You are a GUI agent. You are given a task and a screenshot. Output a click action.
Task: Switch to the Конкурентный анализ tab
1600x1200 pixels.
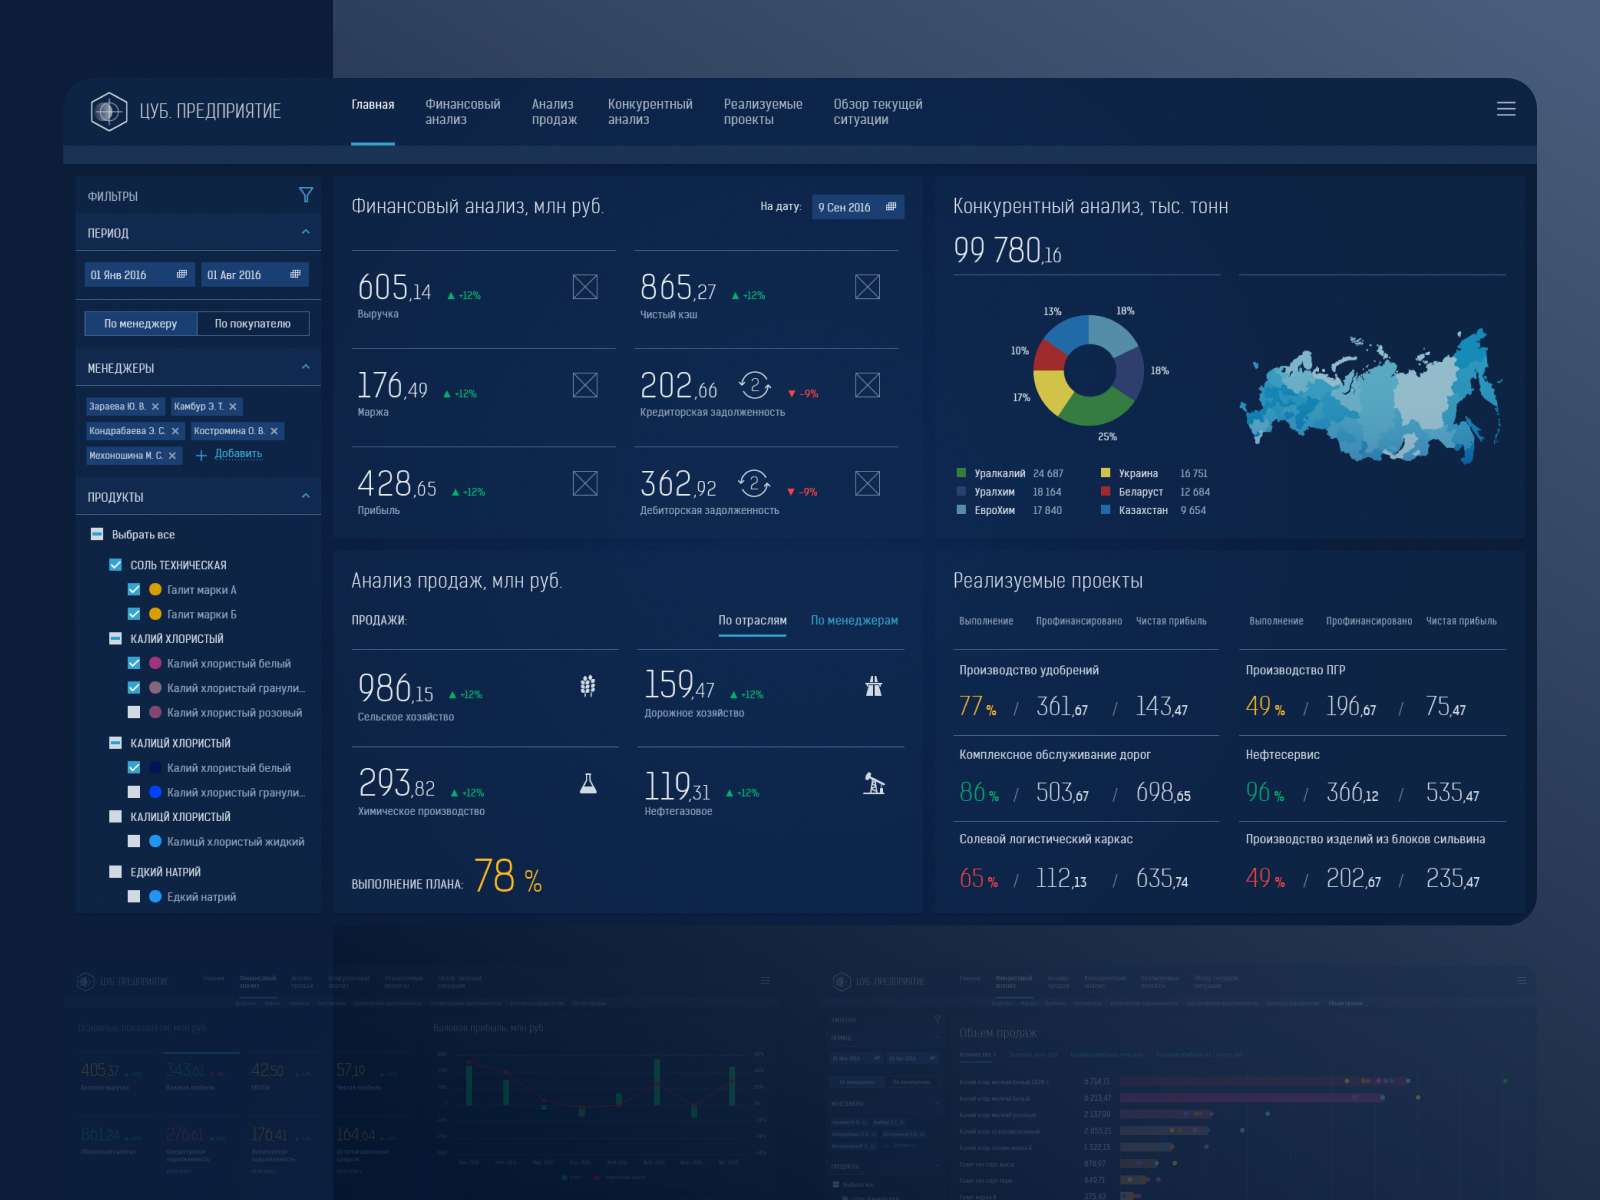649,112
